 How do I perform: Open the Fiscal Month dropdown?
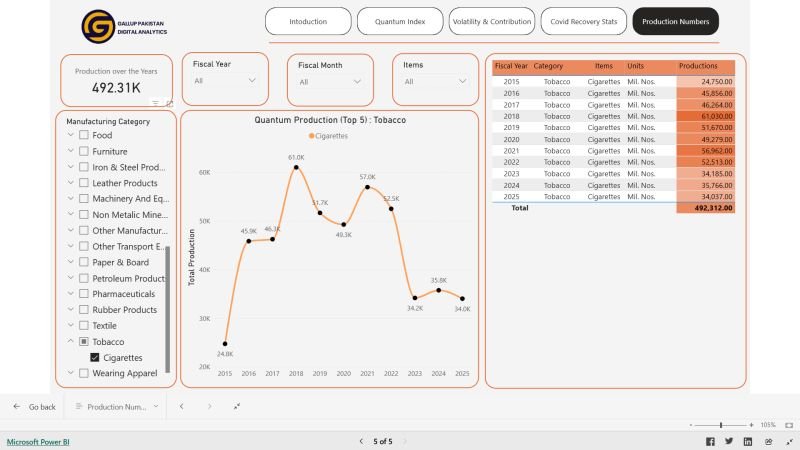point(330,81)
